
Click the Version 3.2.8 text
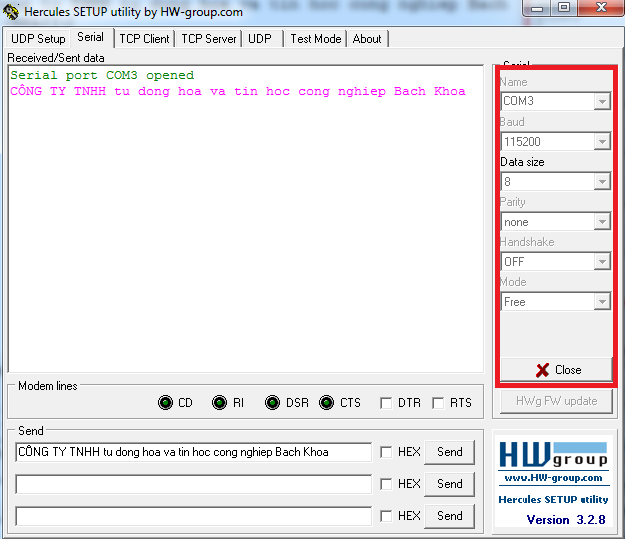566,519
